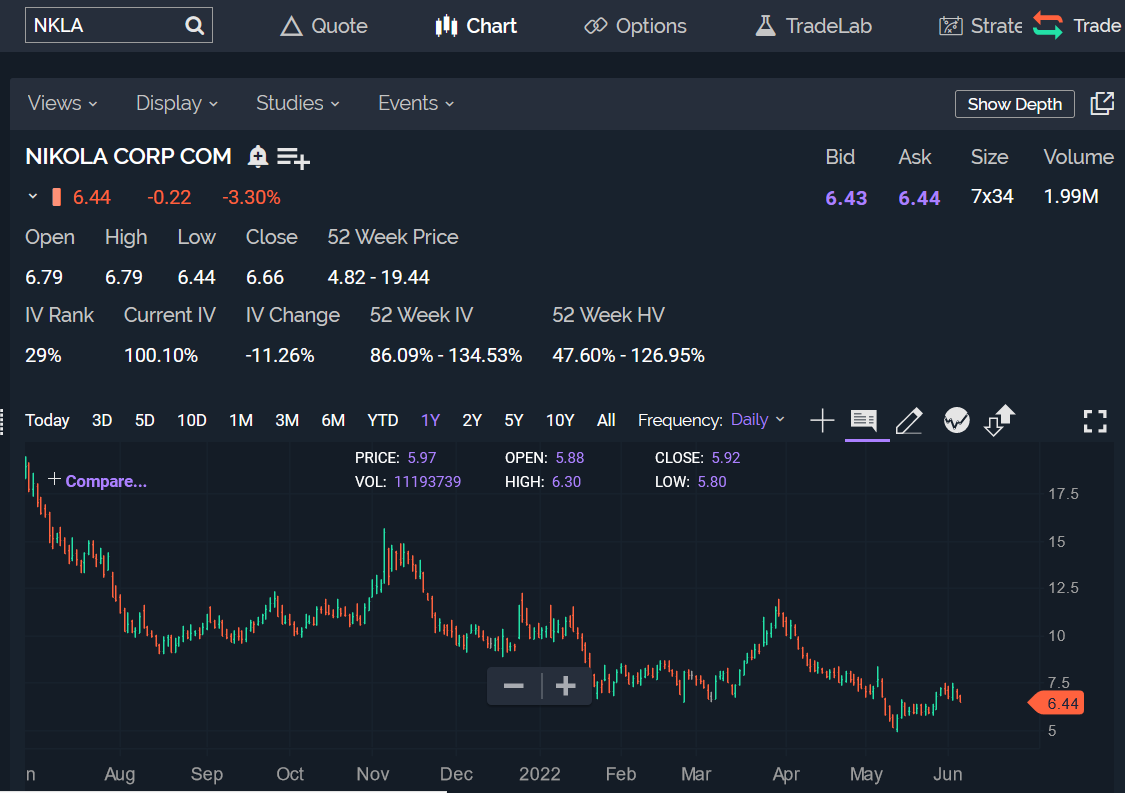Collapse the quote details chevron
This screenshot has height=793, width=1125.
[32, 197]
